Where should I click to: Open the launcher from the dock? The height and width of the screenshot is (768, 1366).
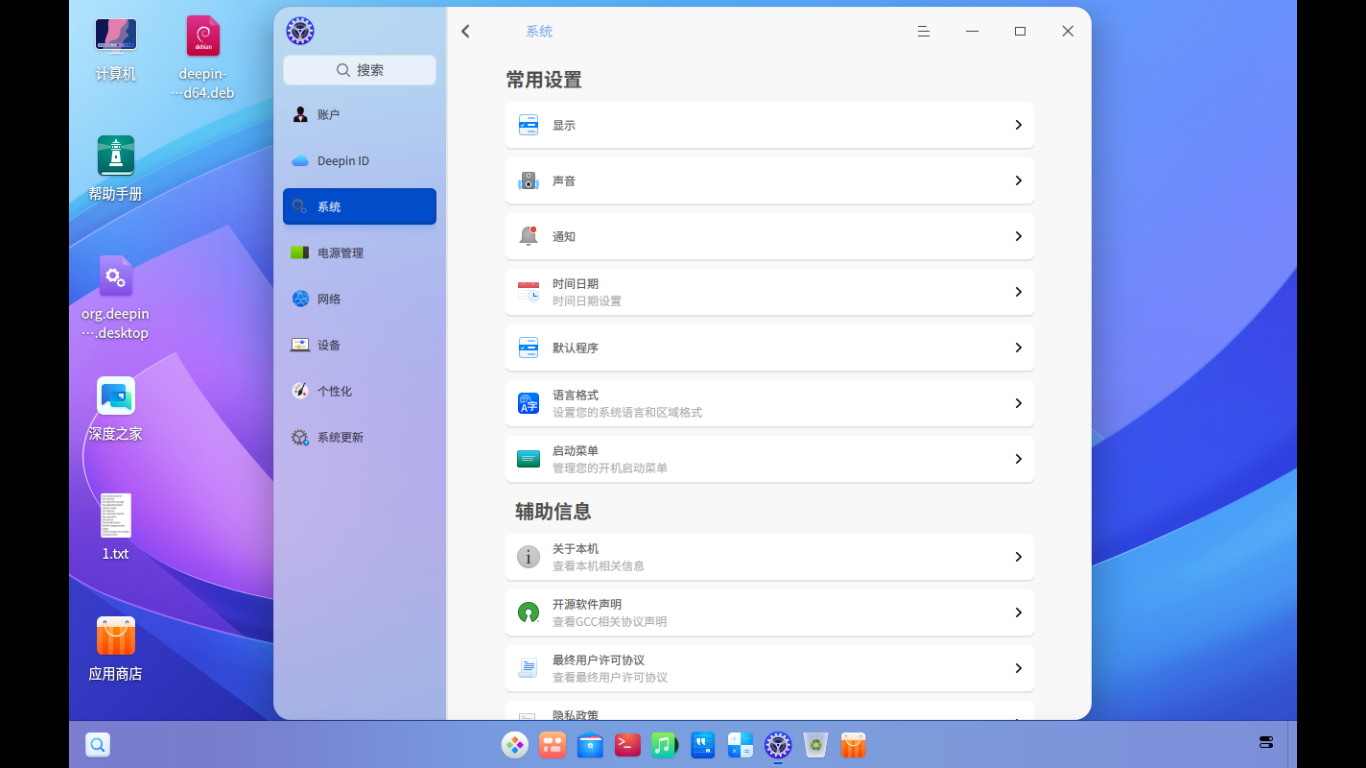(x=515, y=745)
